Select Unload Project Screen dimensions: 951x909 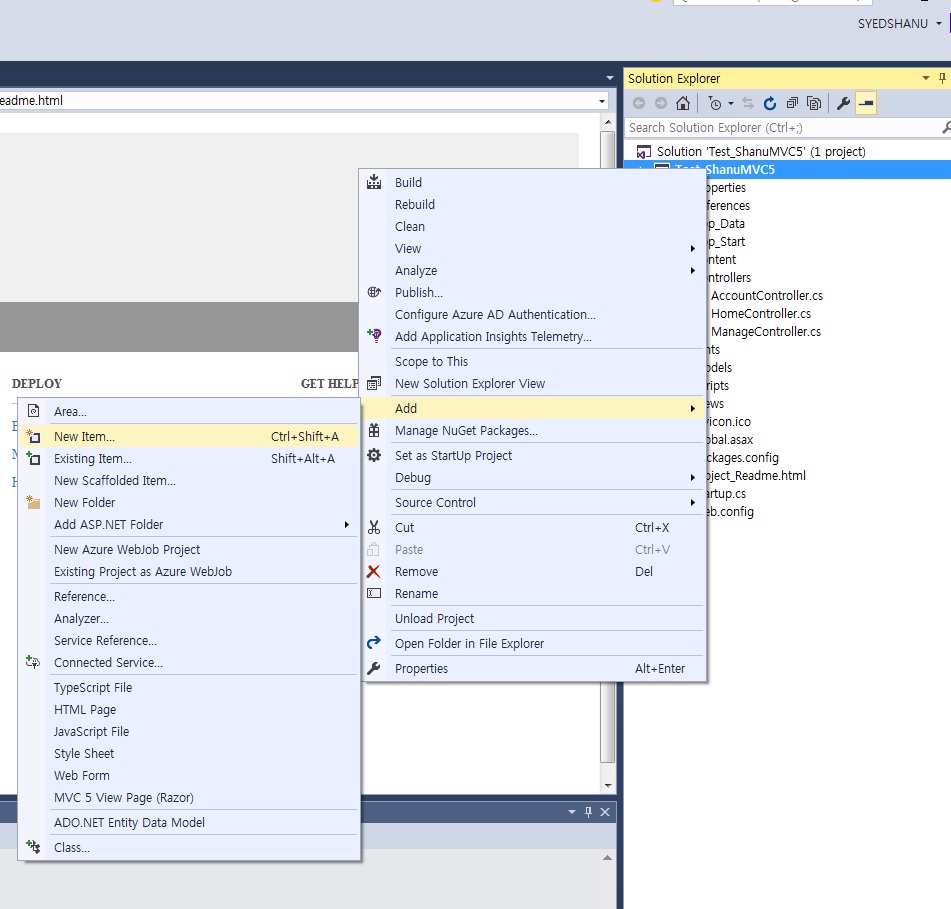point(434,619)
